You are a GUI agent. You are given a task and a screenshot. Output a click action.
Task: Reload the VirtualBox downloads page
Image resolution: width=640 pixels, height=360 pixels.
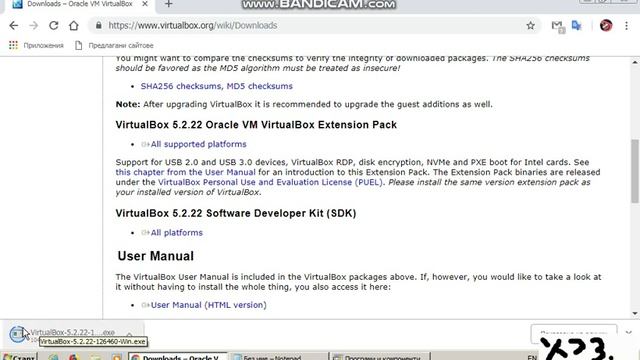click(x=53, y=25)
